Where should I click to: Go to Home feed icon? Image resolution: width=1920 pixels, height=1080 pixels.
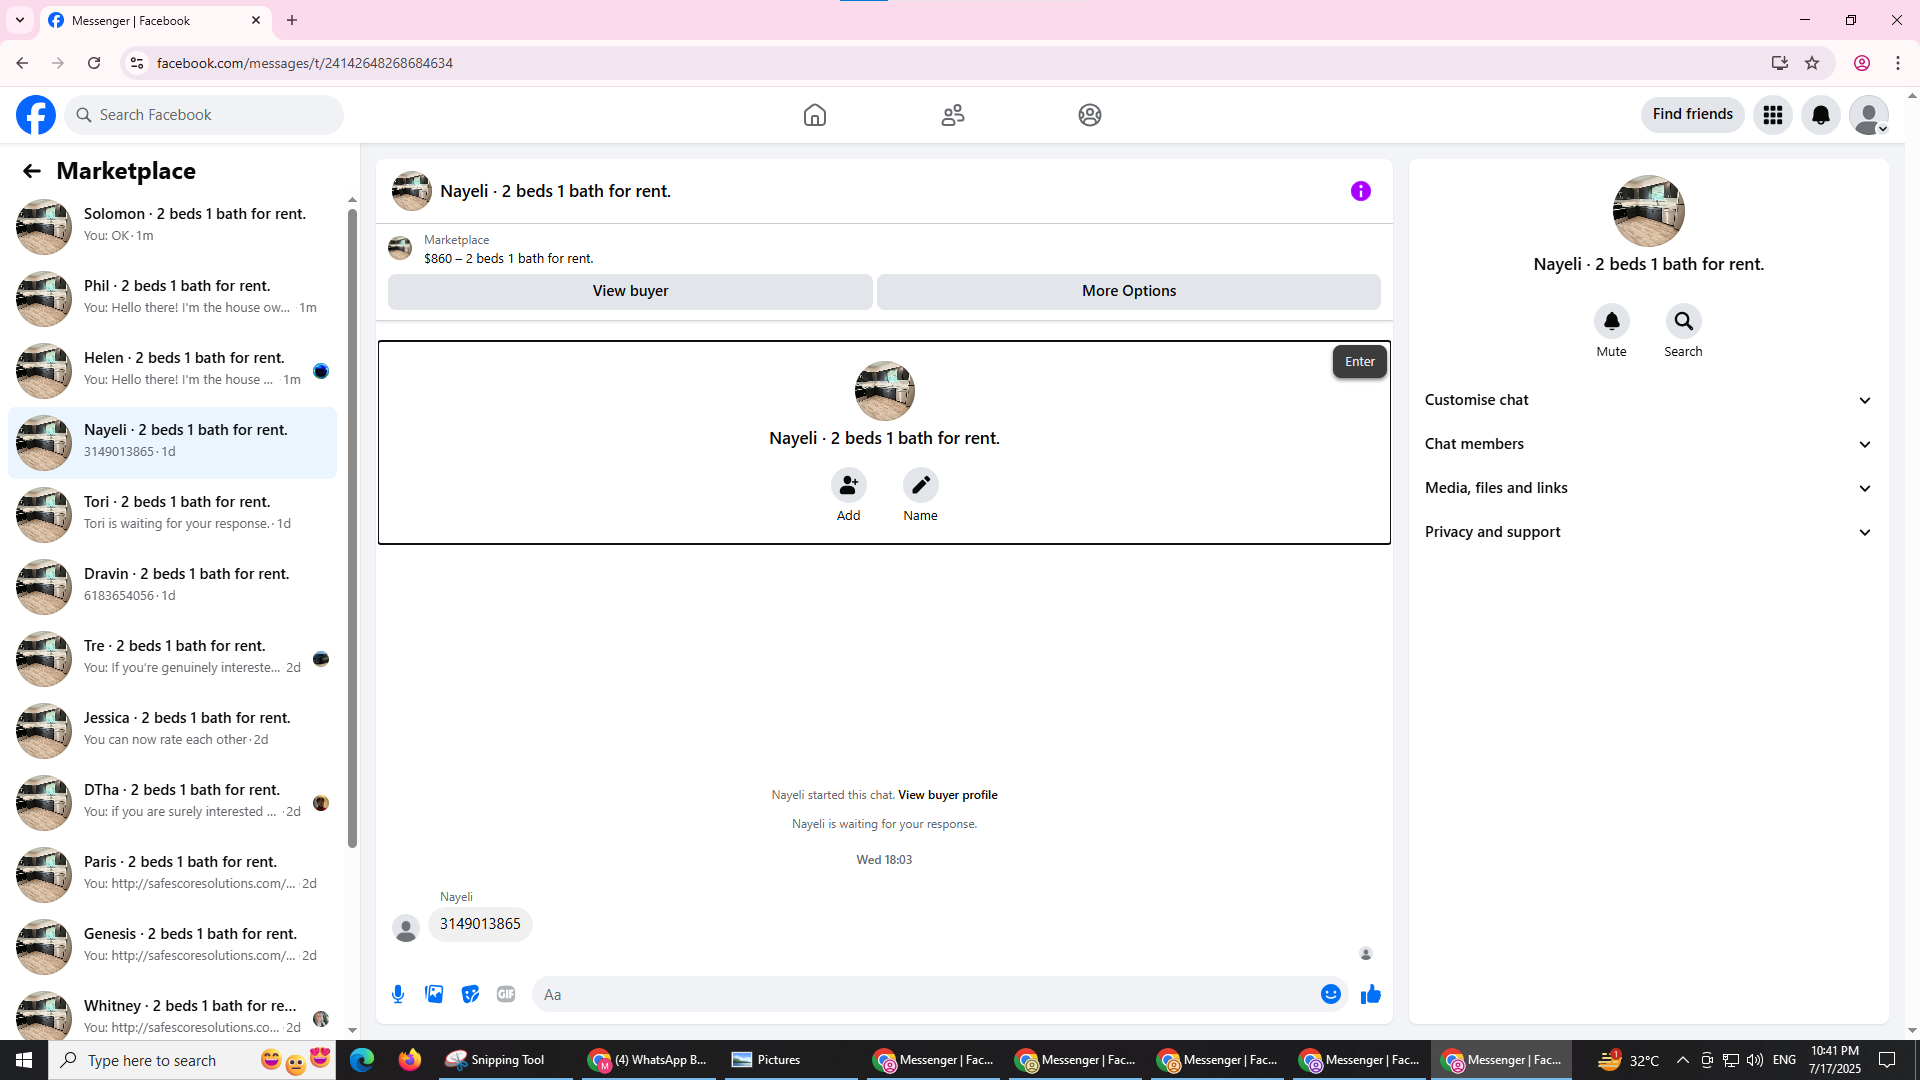[x=815, y=115]
